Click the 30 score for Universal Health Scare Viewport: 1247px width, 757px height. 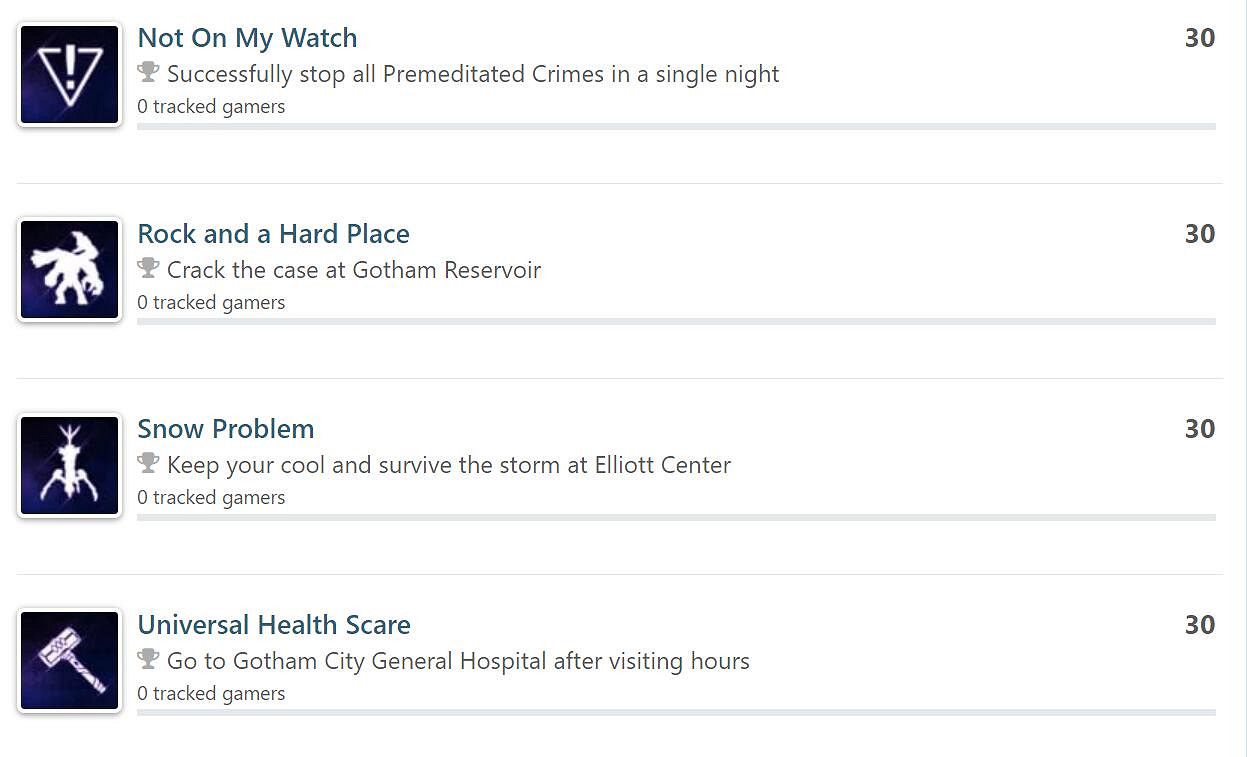coord(1199,625)
